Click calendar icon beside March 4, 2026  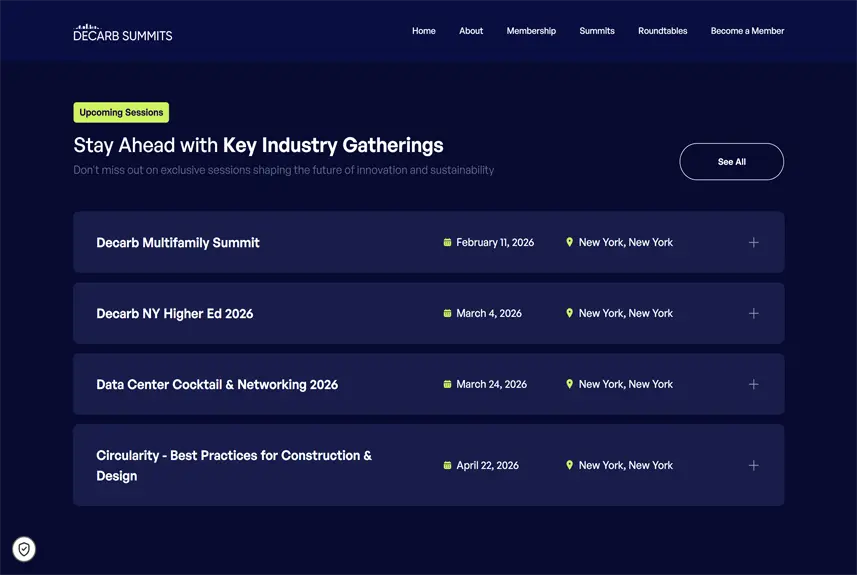[x=447, y=313]
